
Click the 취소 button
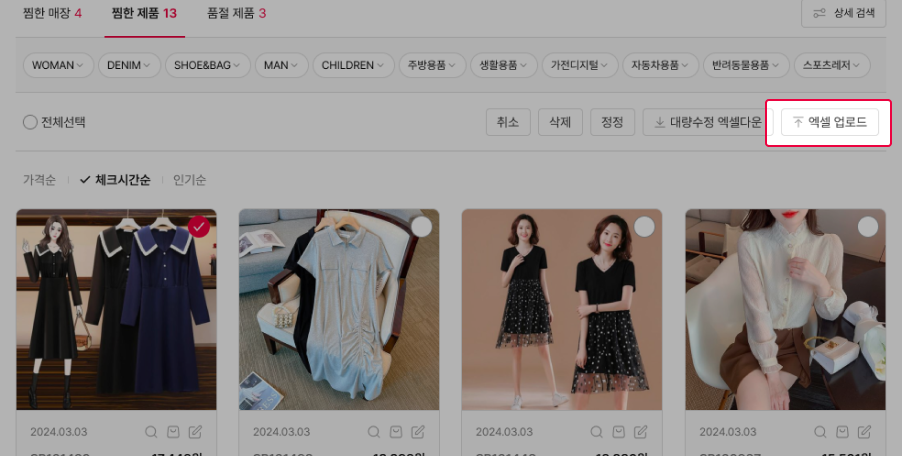pos(508,122)
